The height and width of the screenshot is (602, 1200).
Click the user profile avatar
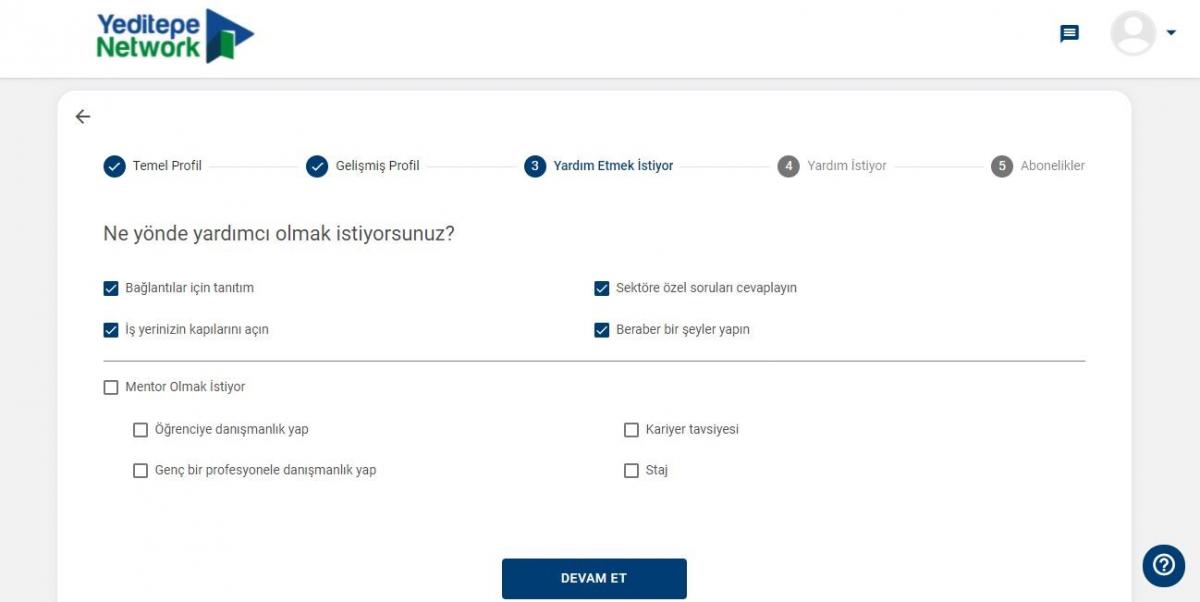pyautogui.click(x=1133, y=34)
